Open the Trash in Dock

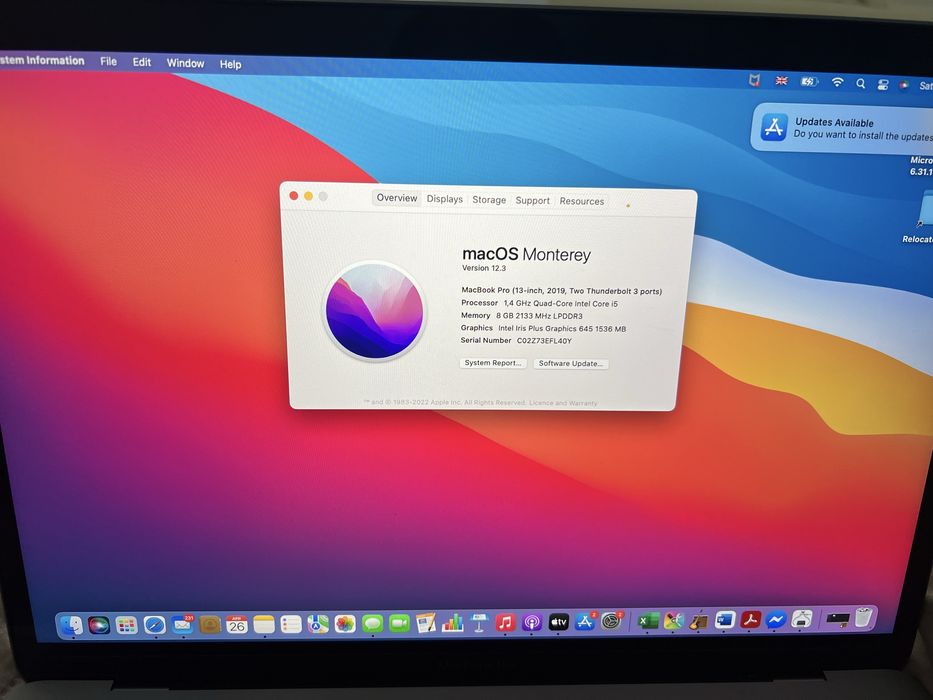click(x=863, y=617)
